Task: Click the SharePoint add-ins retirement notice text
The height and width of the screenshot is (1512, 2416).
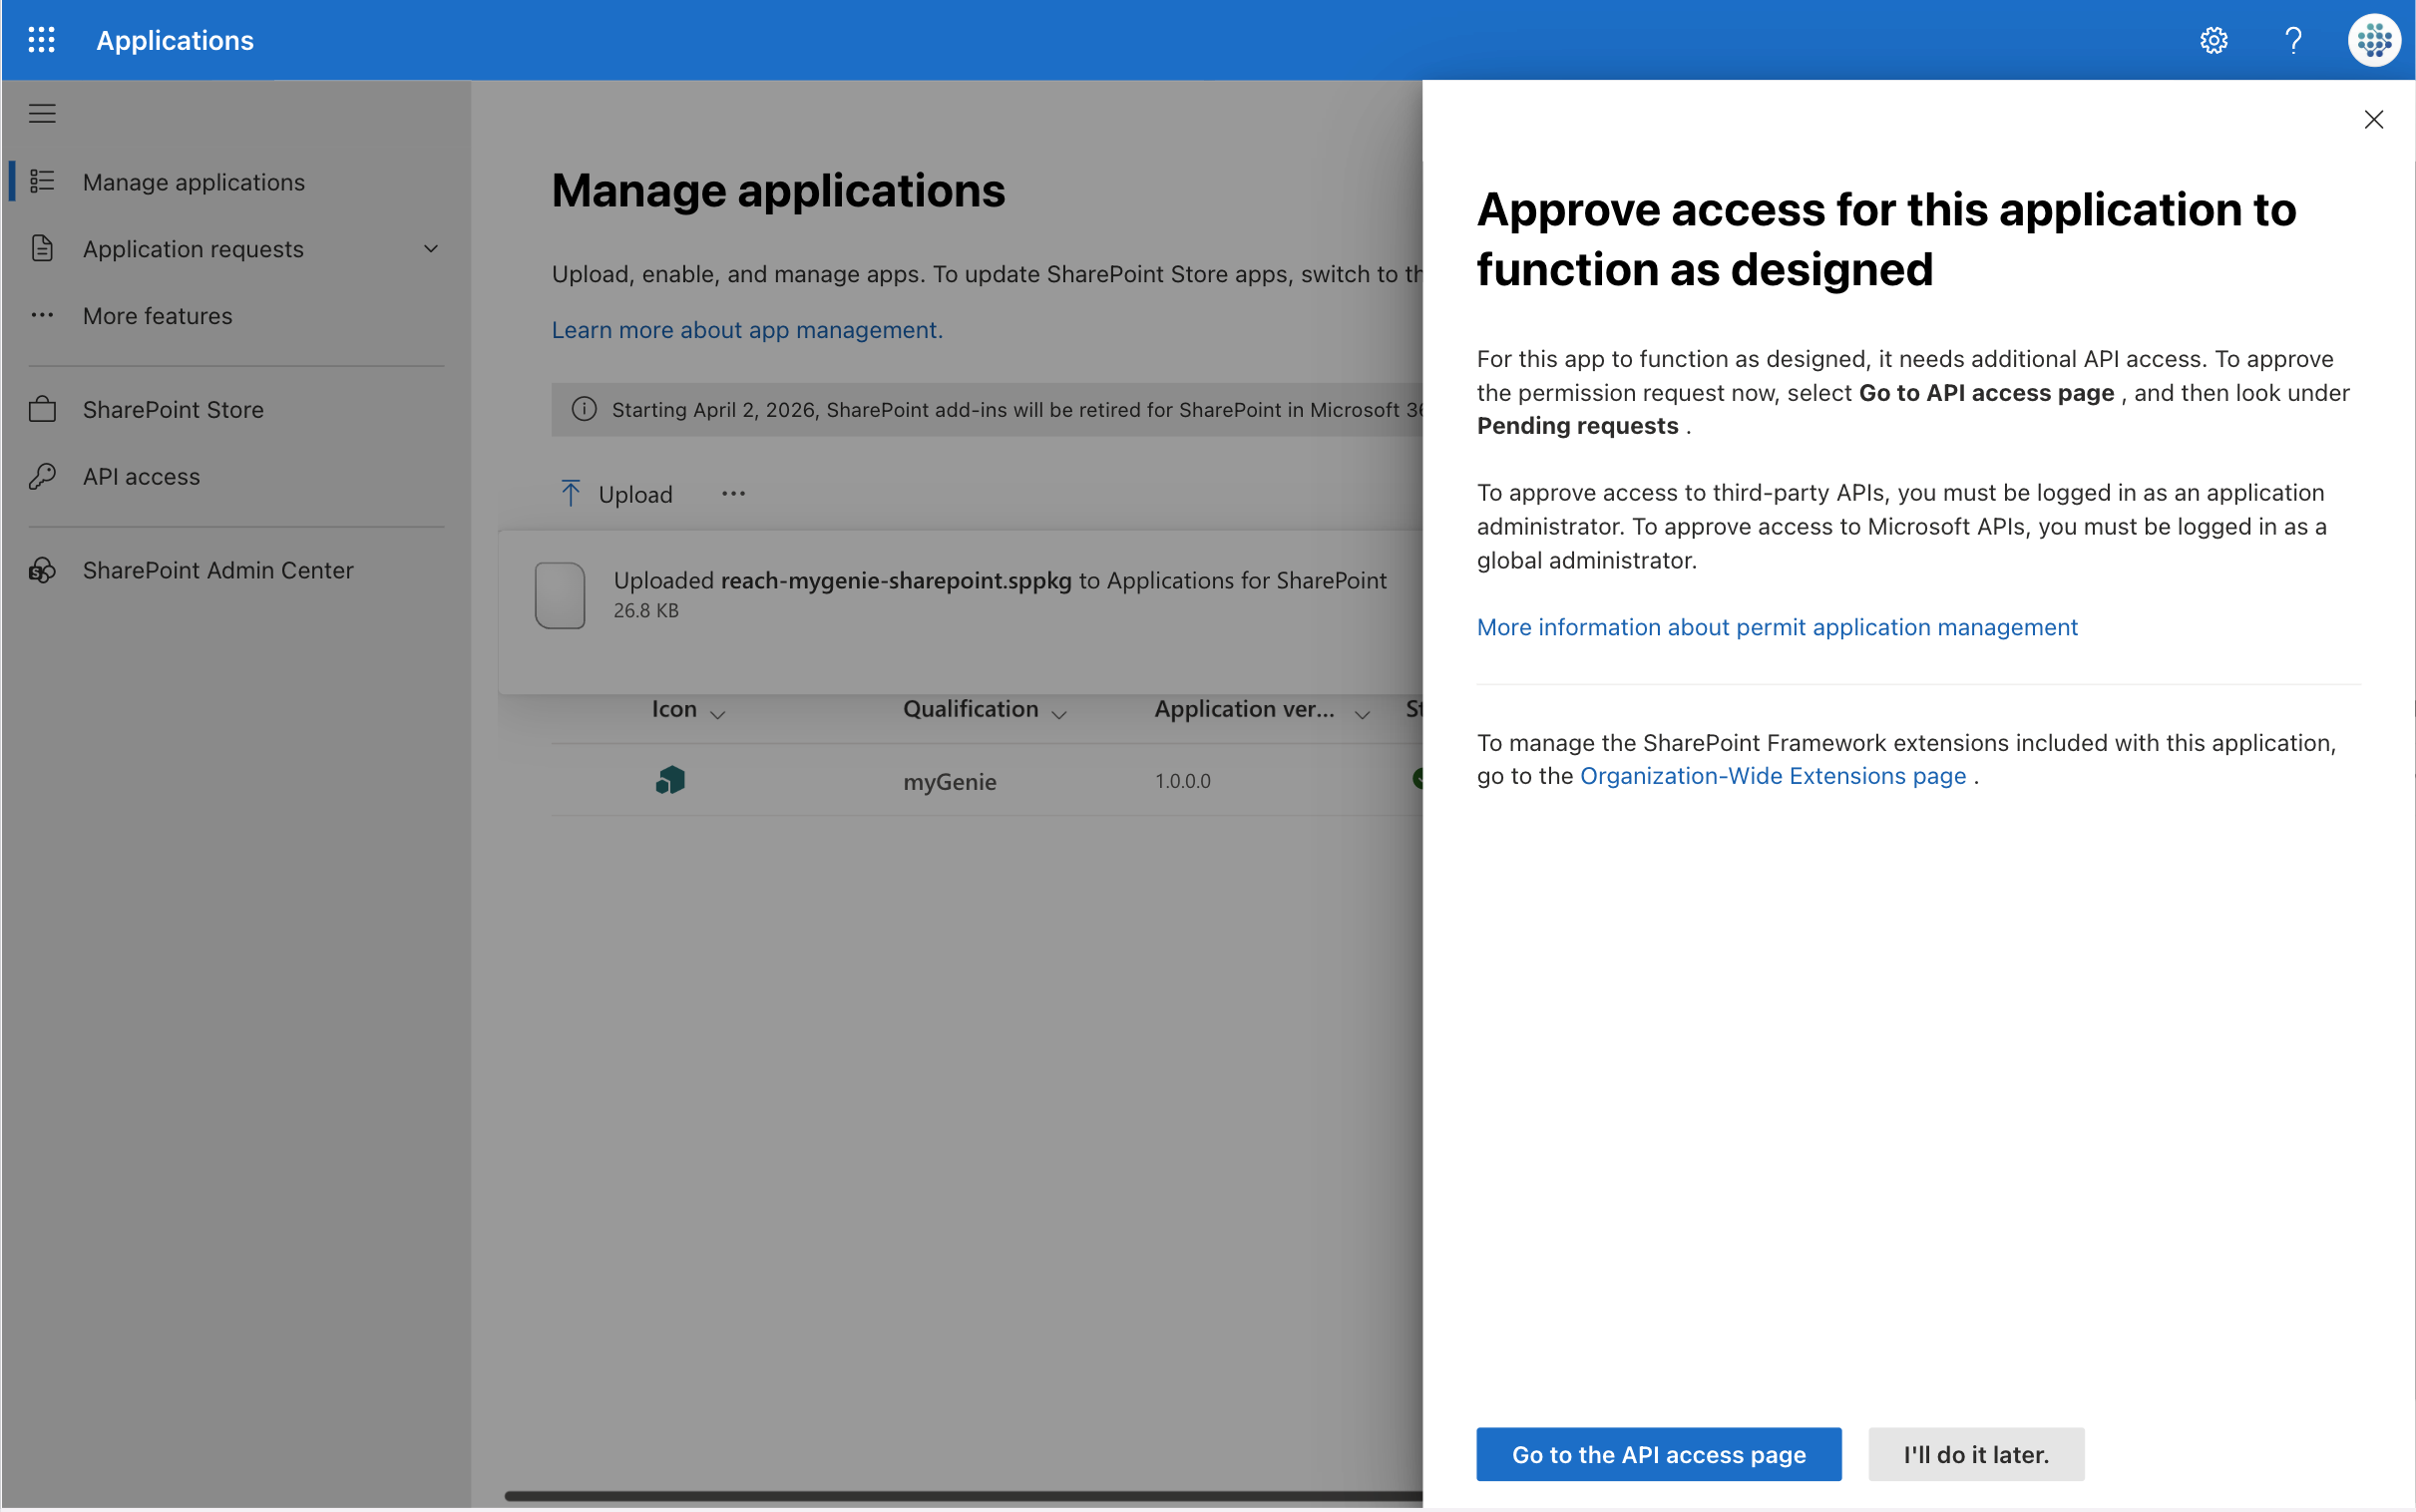Action: [1017, 410]
